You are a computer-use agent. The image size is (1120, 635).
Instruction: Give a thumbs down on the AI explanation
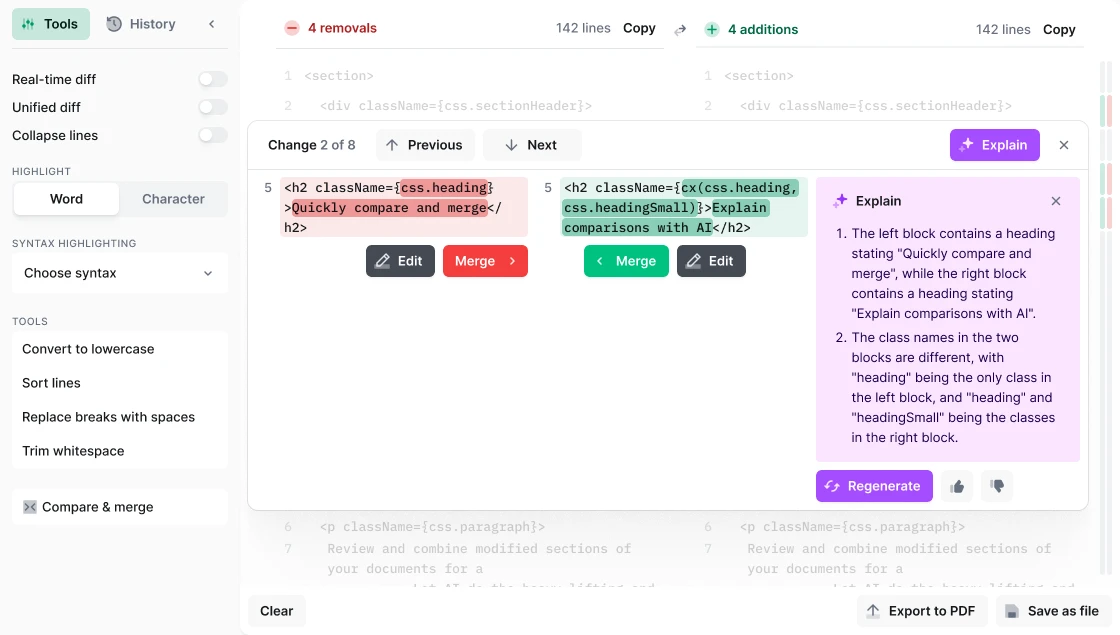(x=997, y=485)
